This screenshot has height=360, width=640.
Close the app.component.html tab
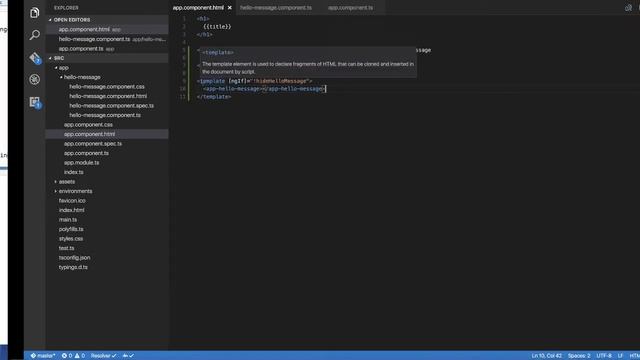pyautogui.click(x=230, y=8)
